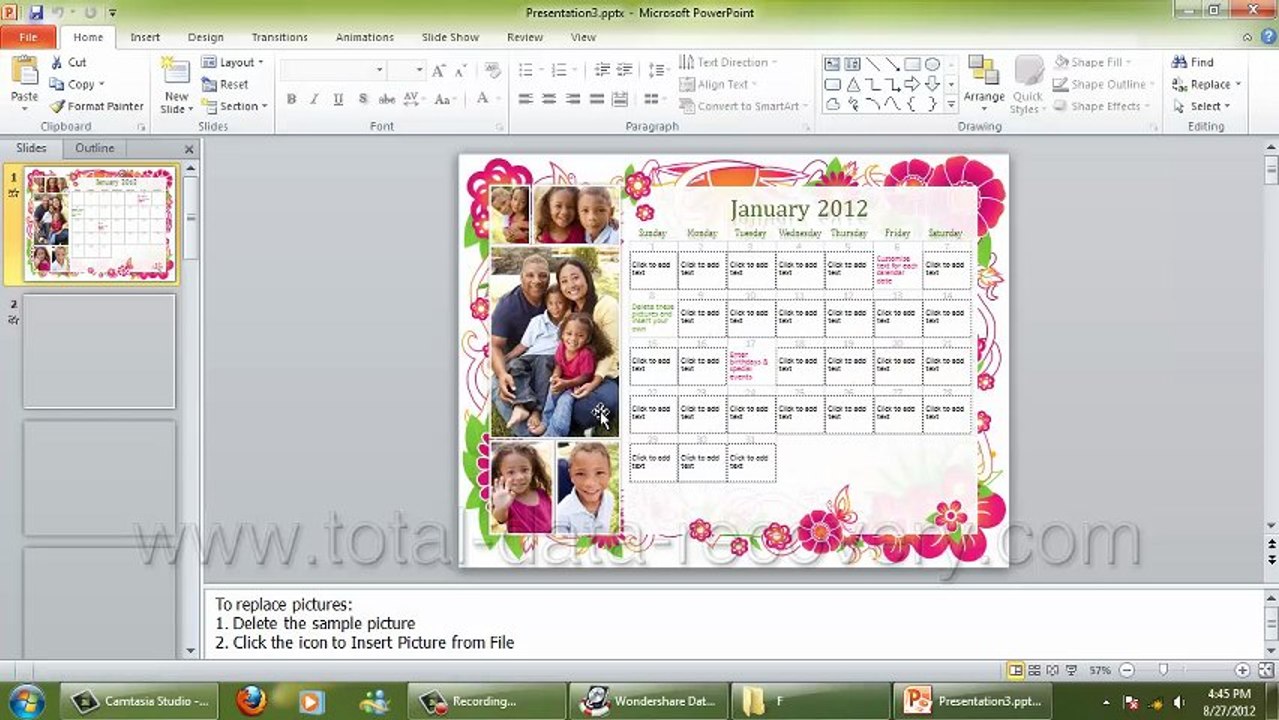Select slide 1 thumbnail

(x=100, y=225)
